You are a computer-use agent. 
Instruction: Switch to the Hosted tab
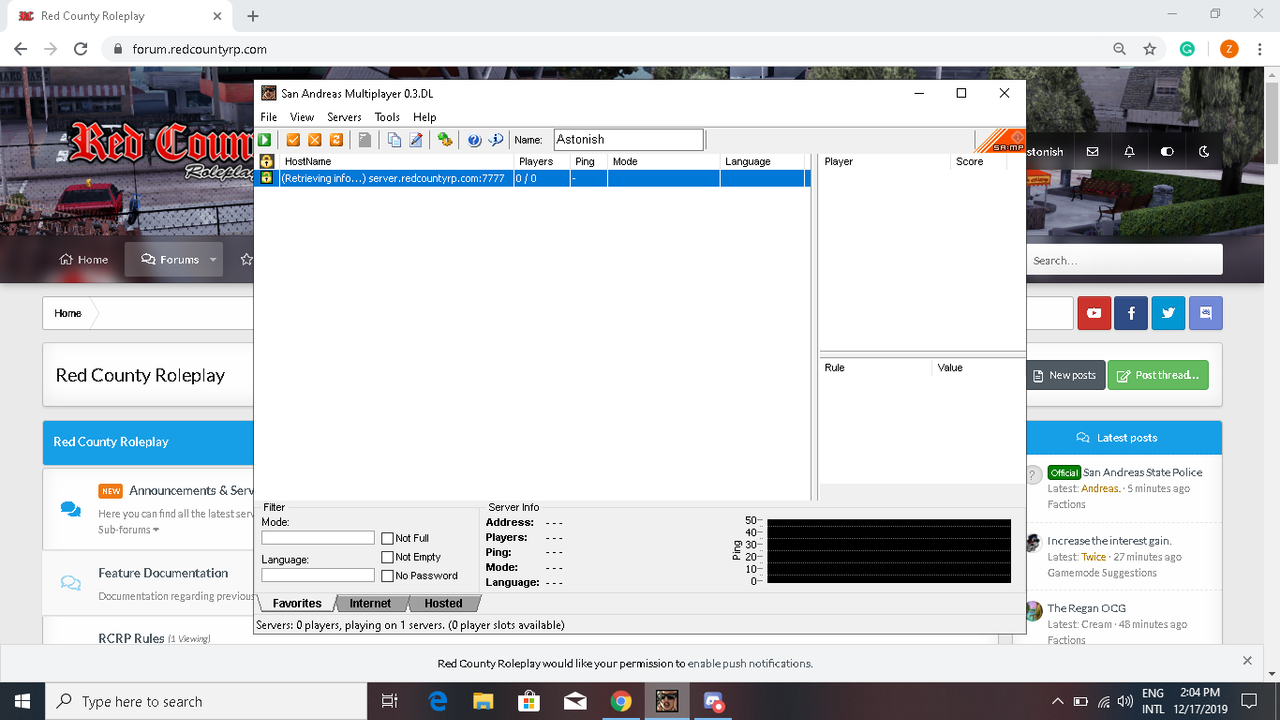(x=443, y=603)
